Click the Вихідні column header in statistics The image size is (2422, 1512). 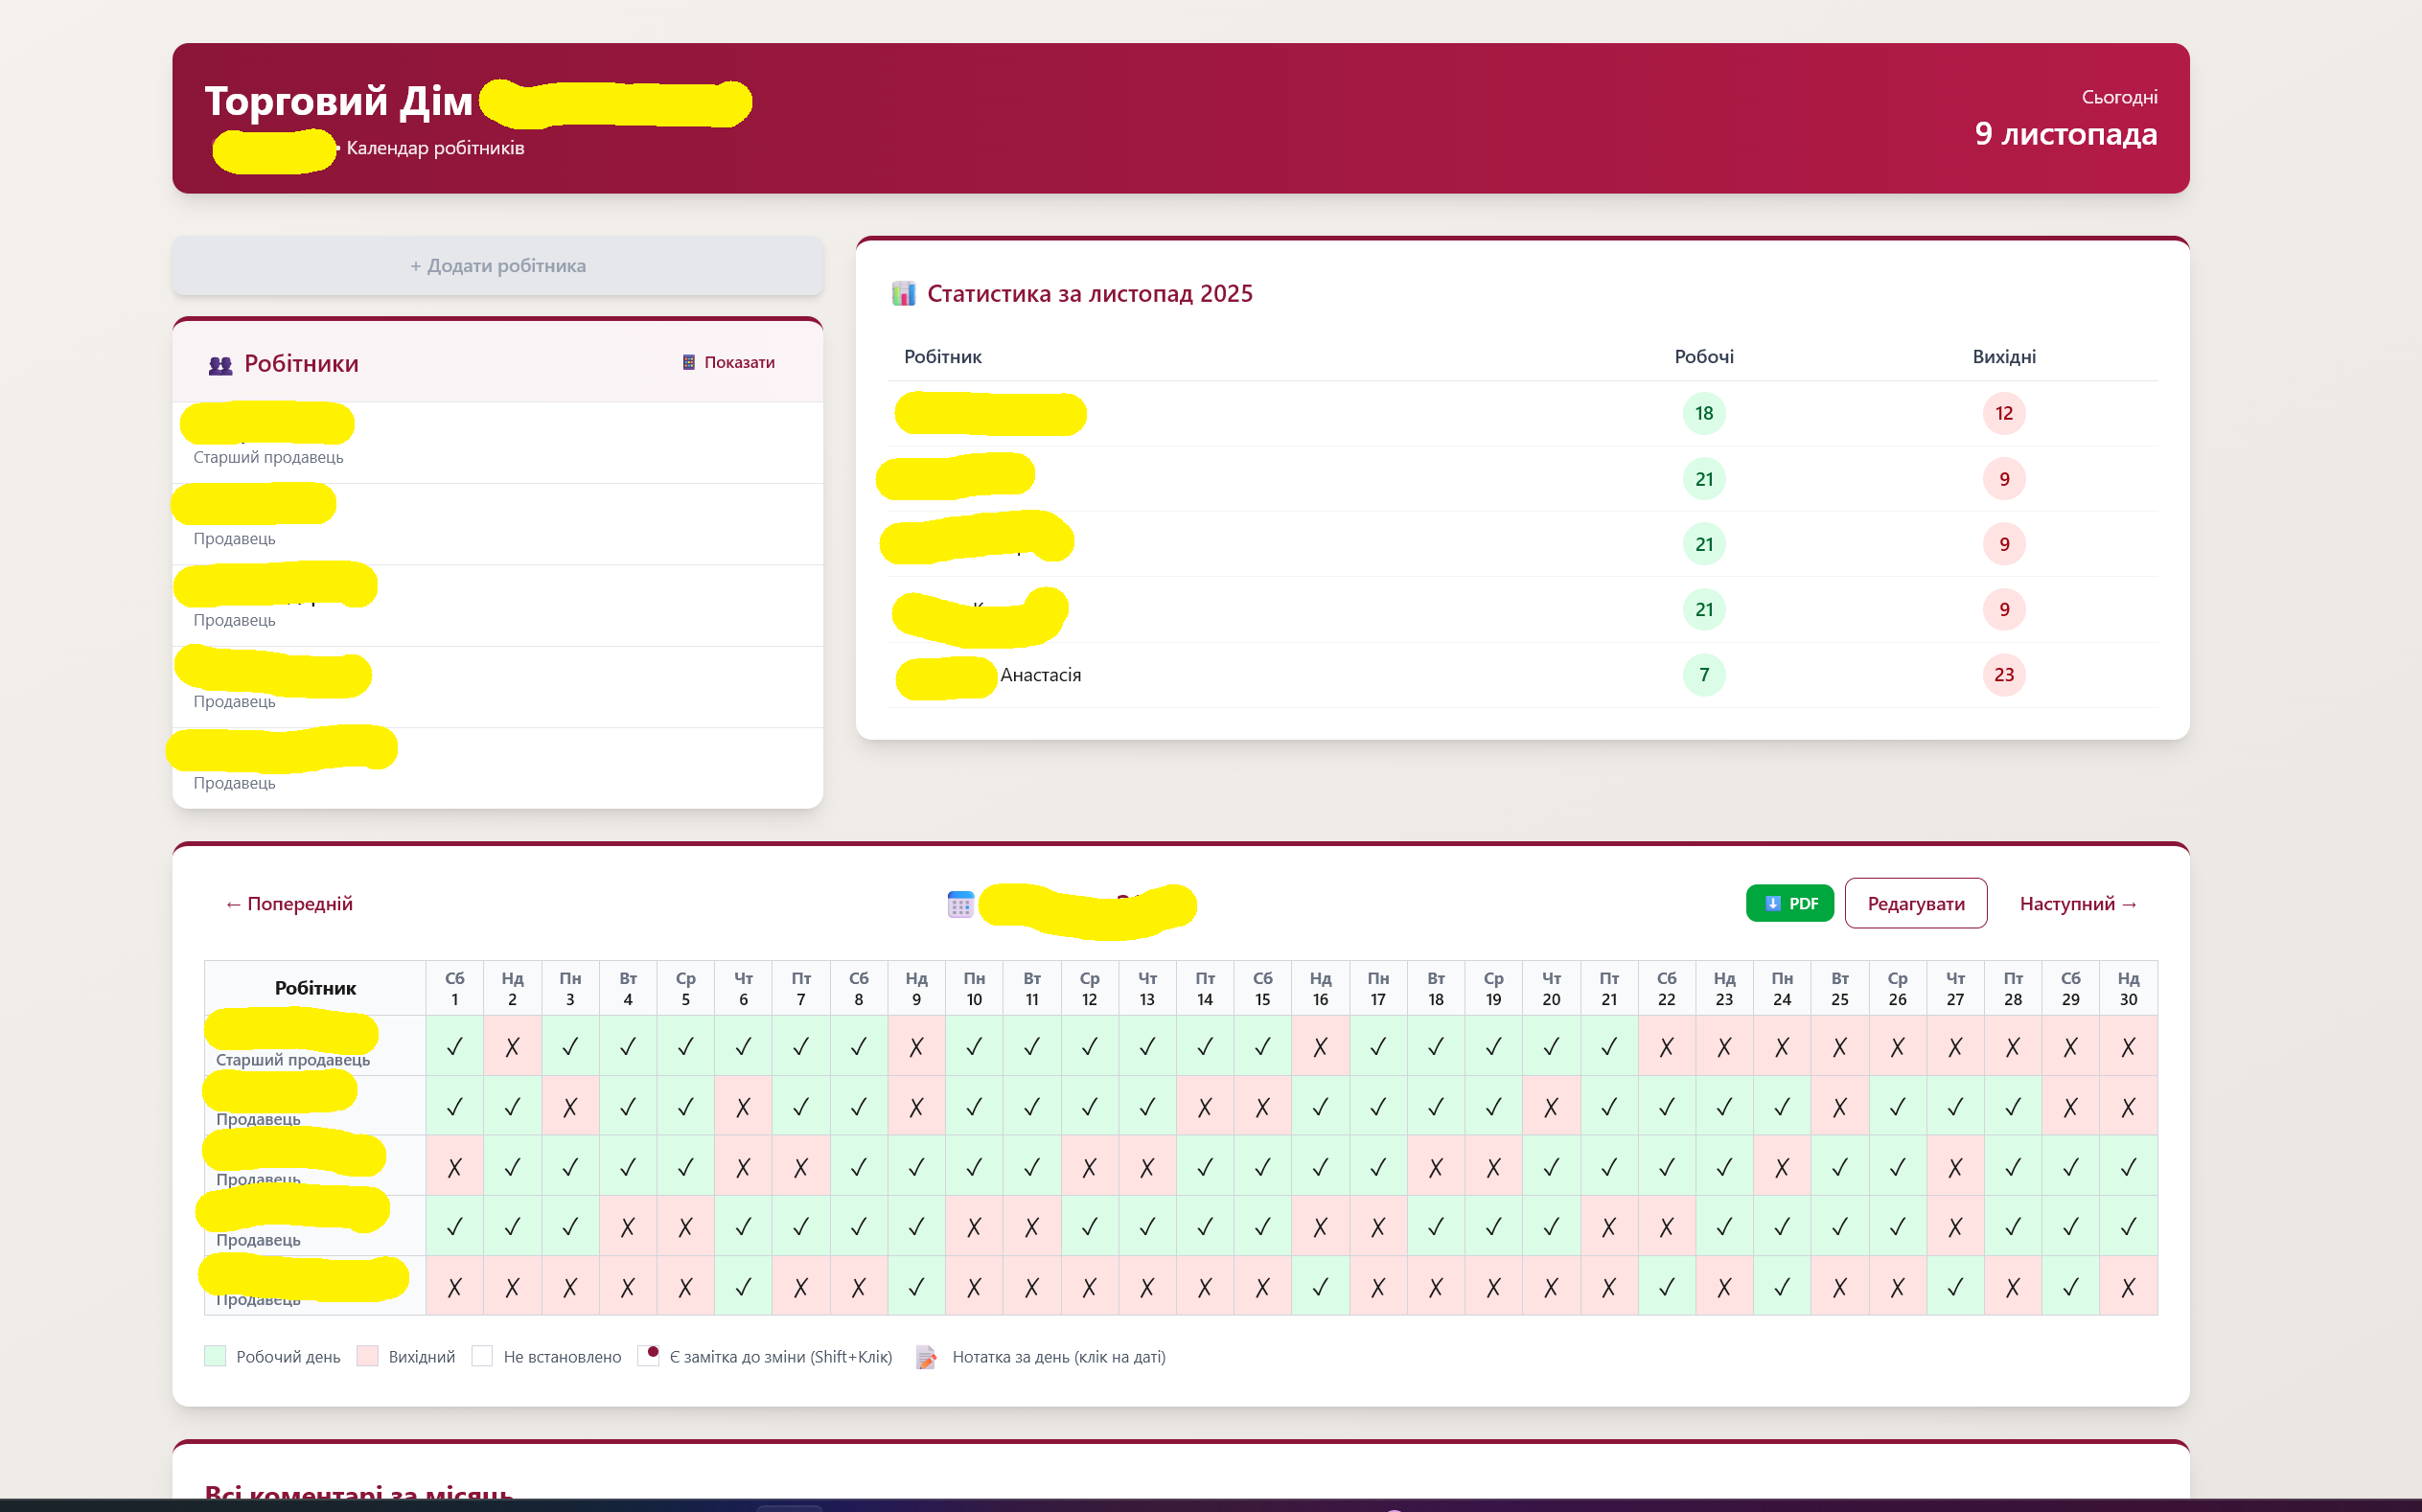click(x=2004, y=357)
